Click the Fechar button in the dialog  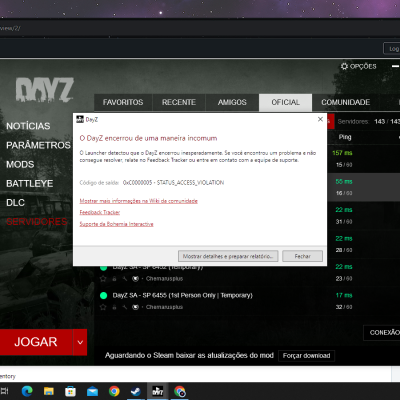pos(302,256)
